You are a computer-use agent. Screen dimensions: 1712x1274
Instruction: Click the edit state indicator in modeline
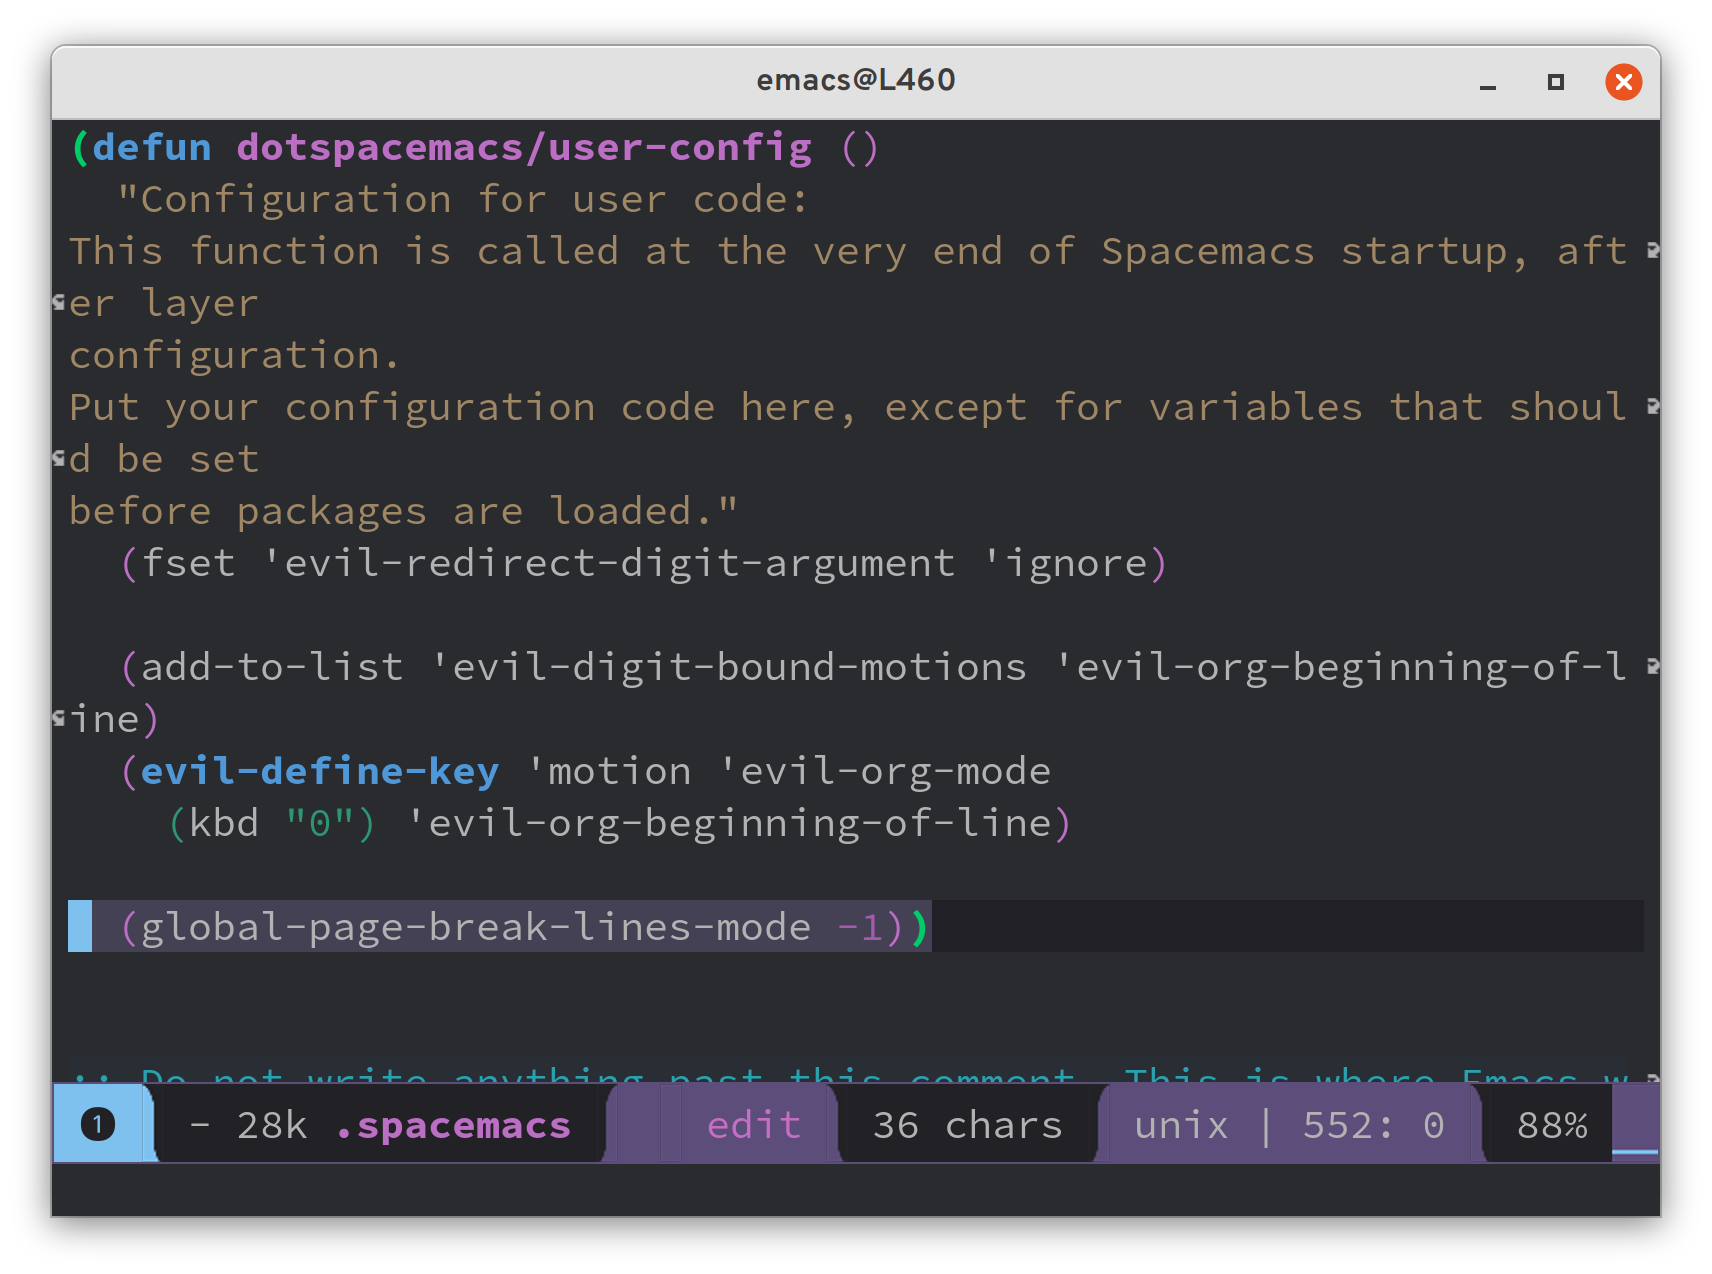coord(753,1124)
